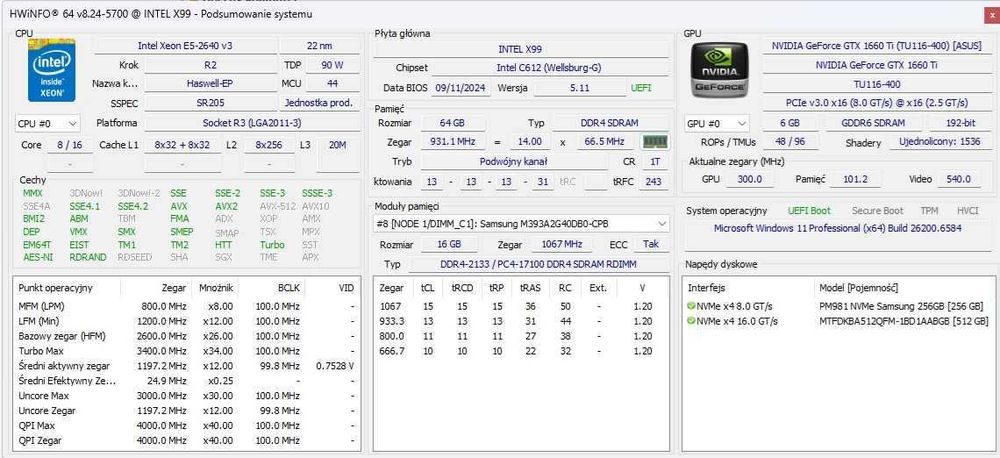Screen dimensions: 1000x458
Task: Click the 6 GB video memory field
Action: [x=789, y=123]
